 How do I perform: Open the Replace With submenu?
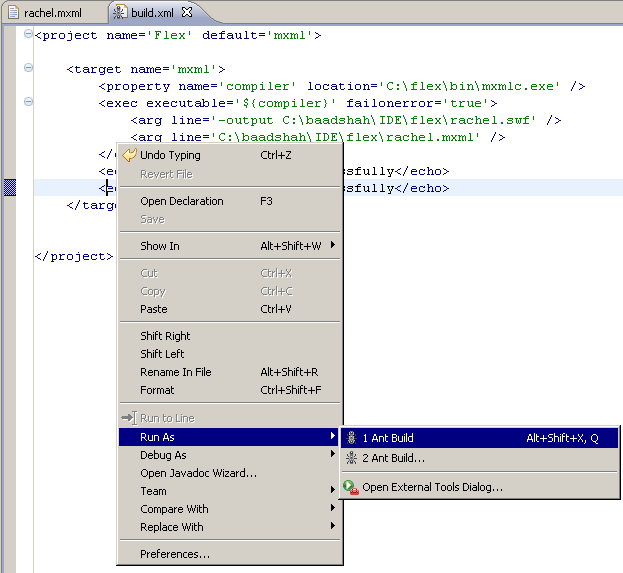[x=230, y=527]
